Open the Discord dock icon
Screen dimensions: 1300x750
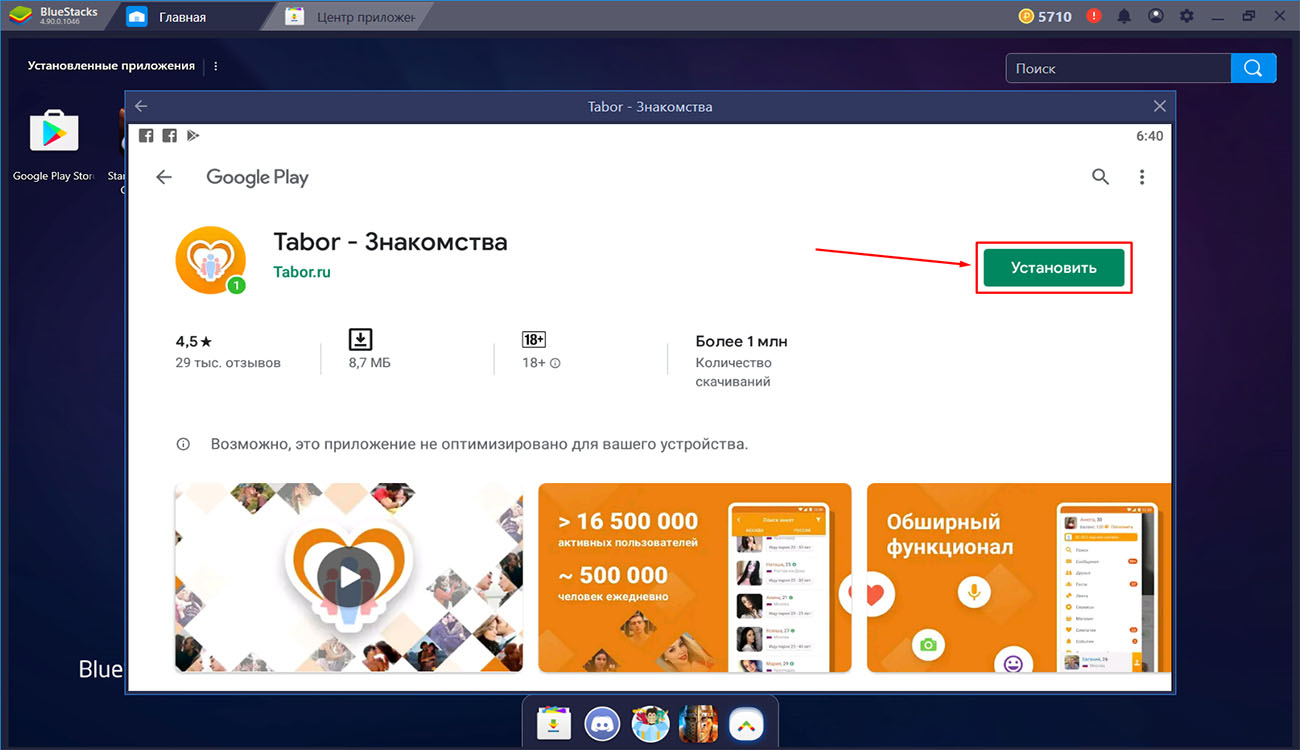tap(601, 722)
